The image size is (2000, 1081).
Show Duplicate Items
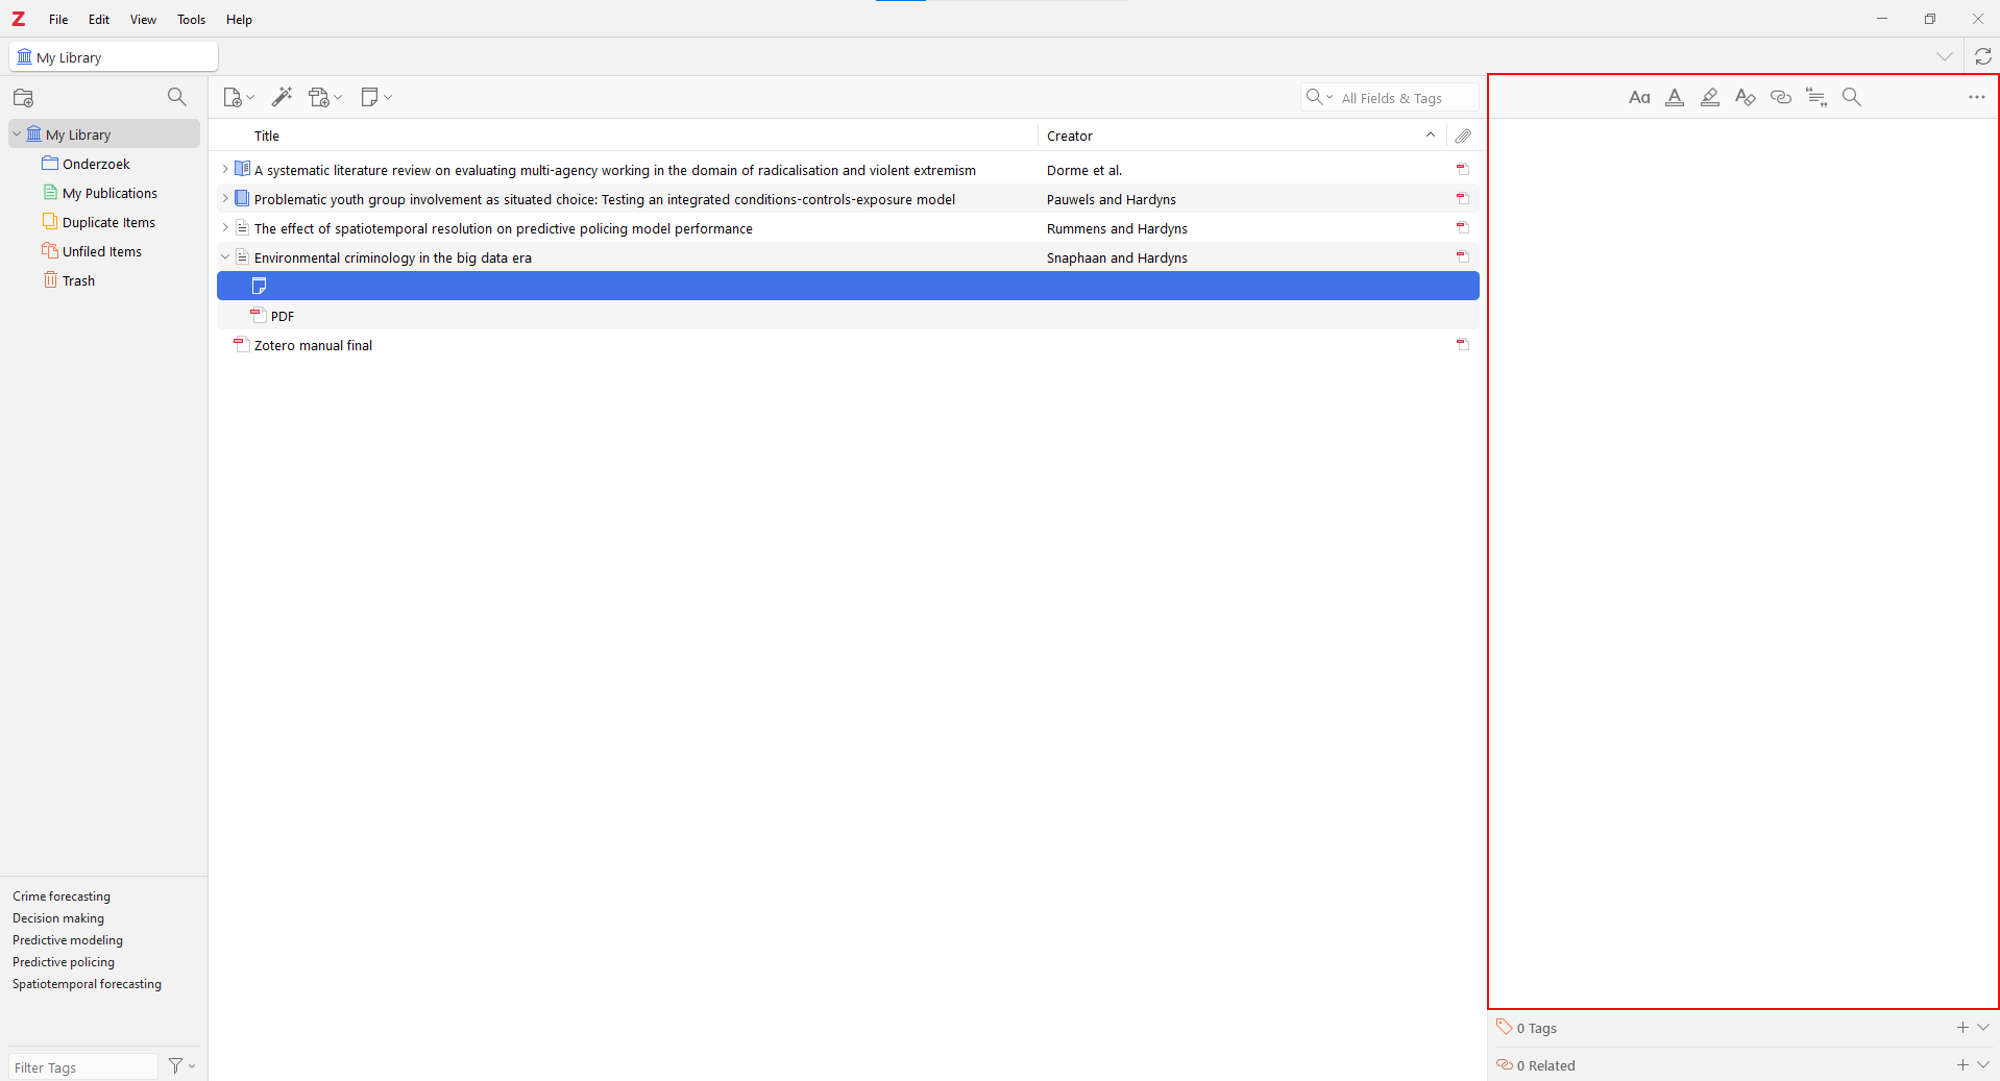[x=108, y=222]
